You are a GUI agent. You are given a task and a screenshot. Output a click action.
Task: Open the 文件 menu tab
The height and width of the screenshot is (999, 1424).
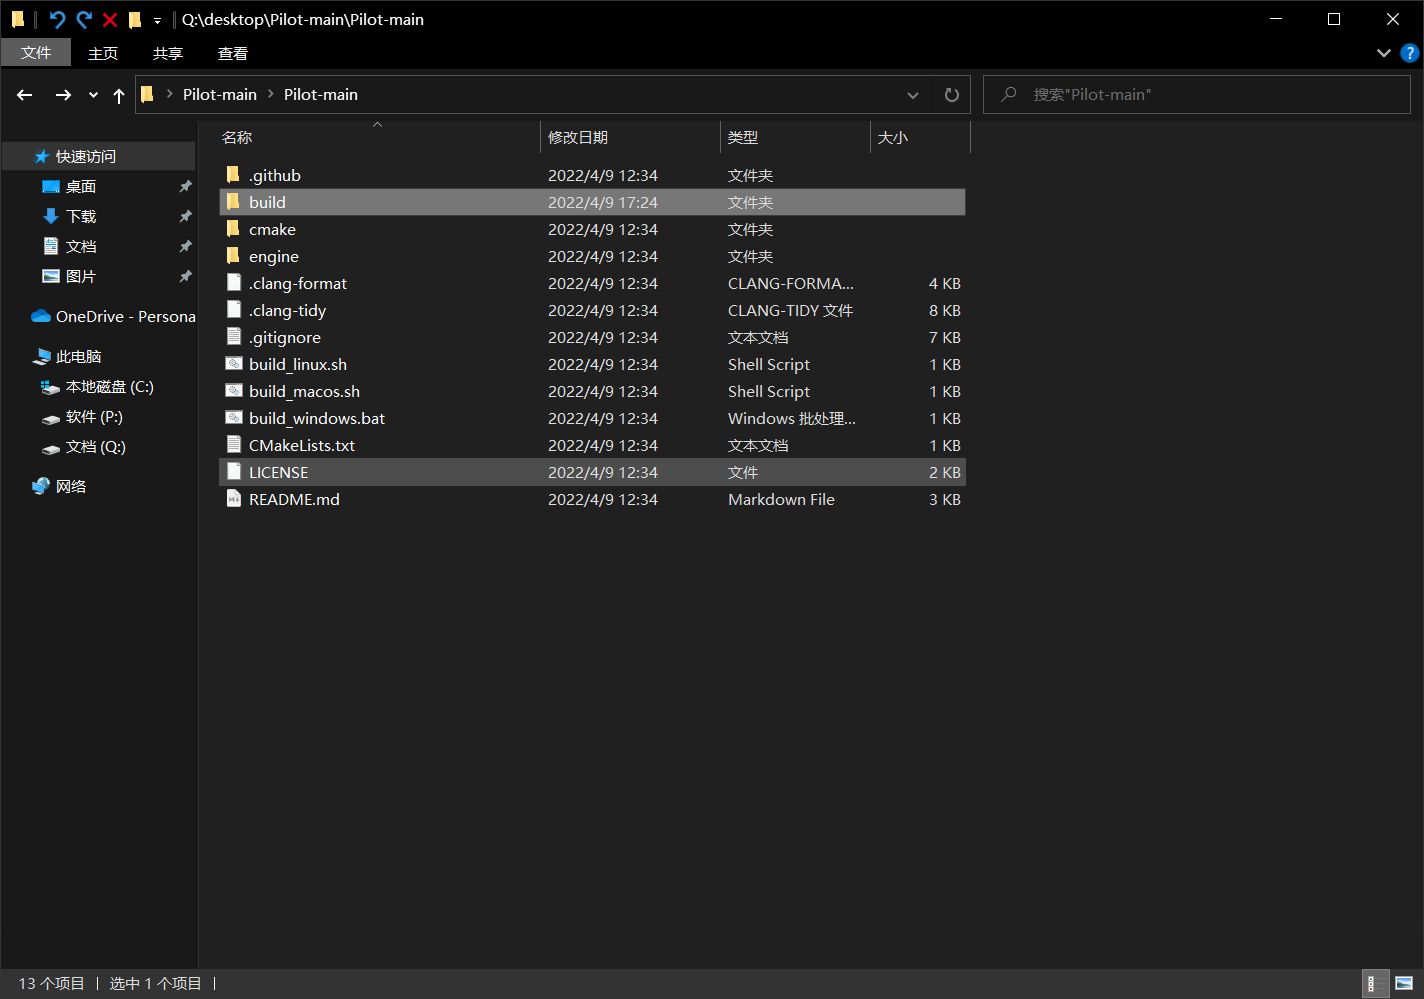click(x=36, y=53)
